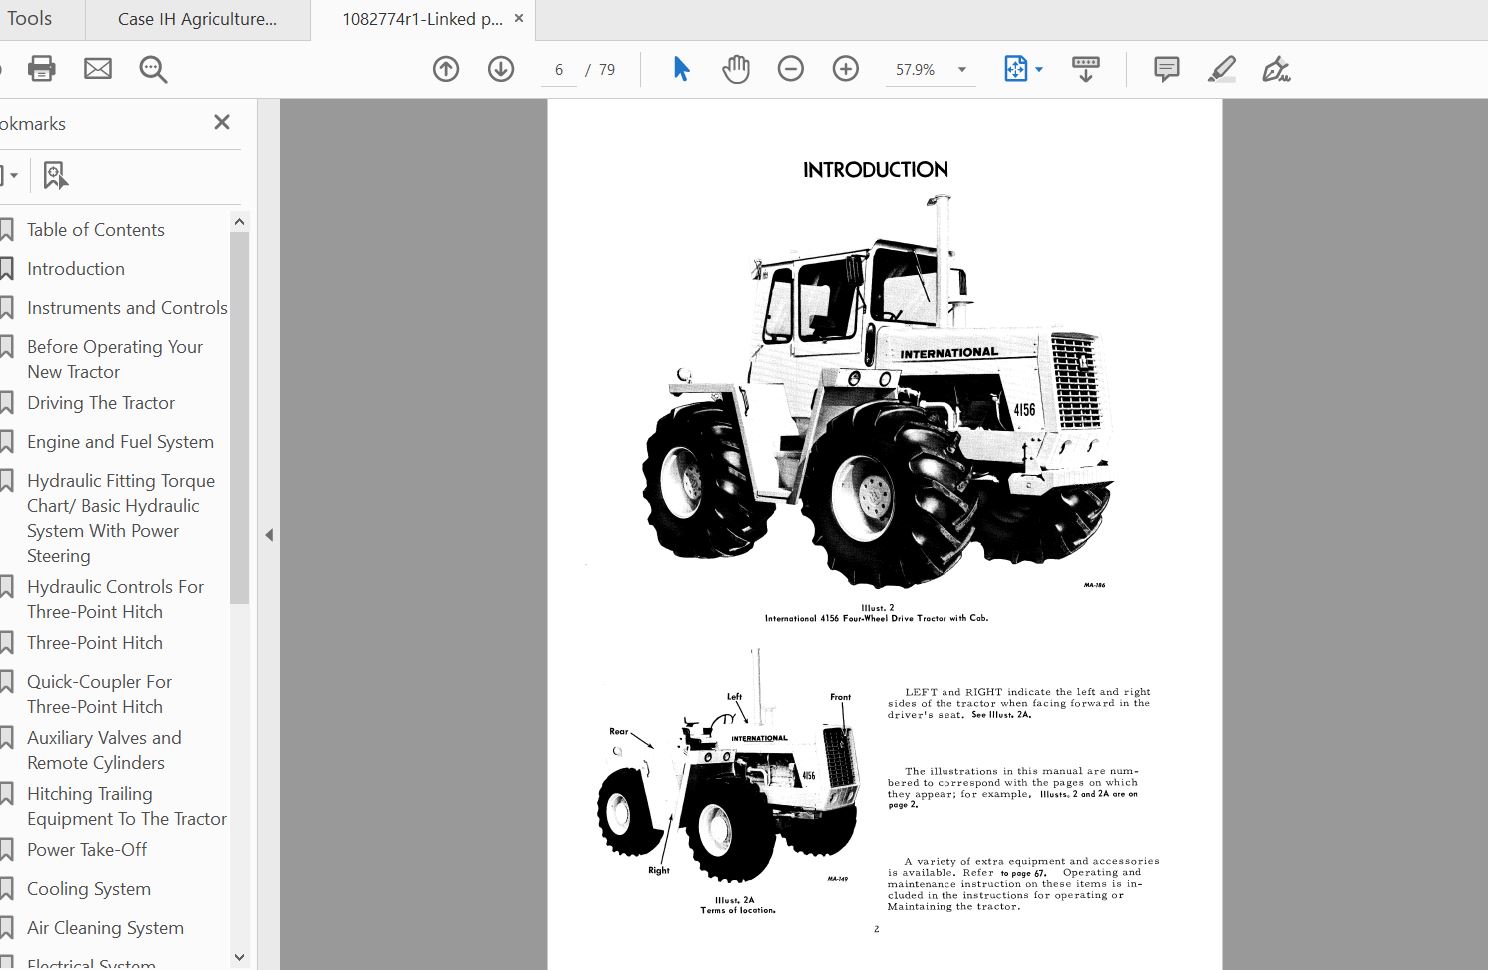Click the find-current-bookmark icon in Bookmarks panel

click(x=55, y=176)
